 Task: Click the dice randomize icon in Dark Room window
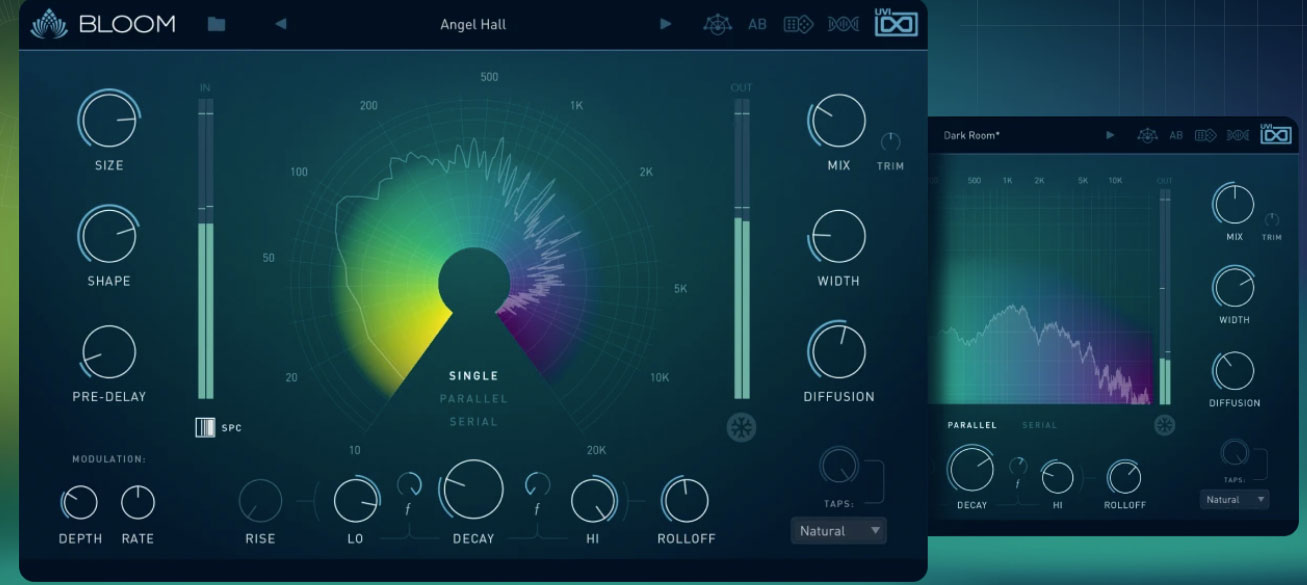1206,135
